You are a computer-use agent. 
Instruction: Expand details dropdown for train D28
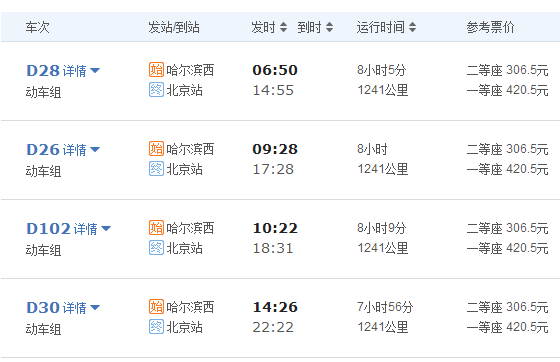pyautogui.click(x=81, y=71)
